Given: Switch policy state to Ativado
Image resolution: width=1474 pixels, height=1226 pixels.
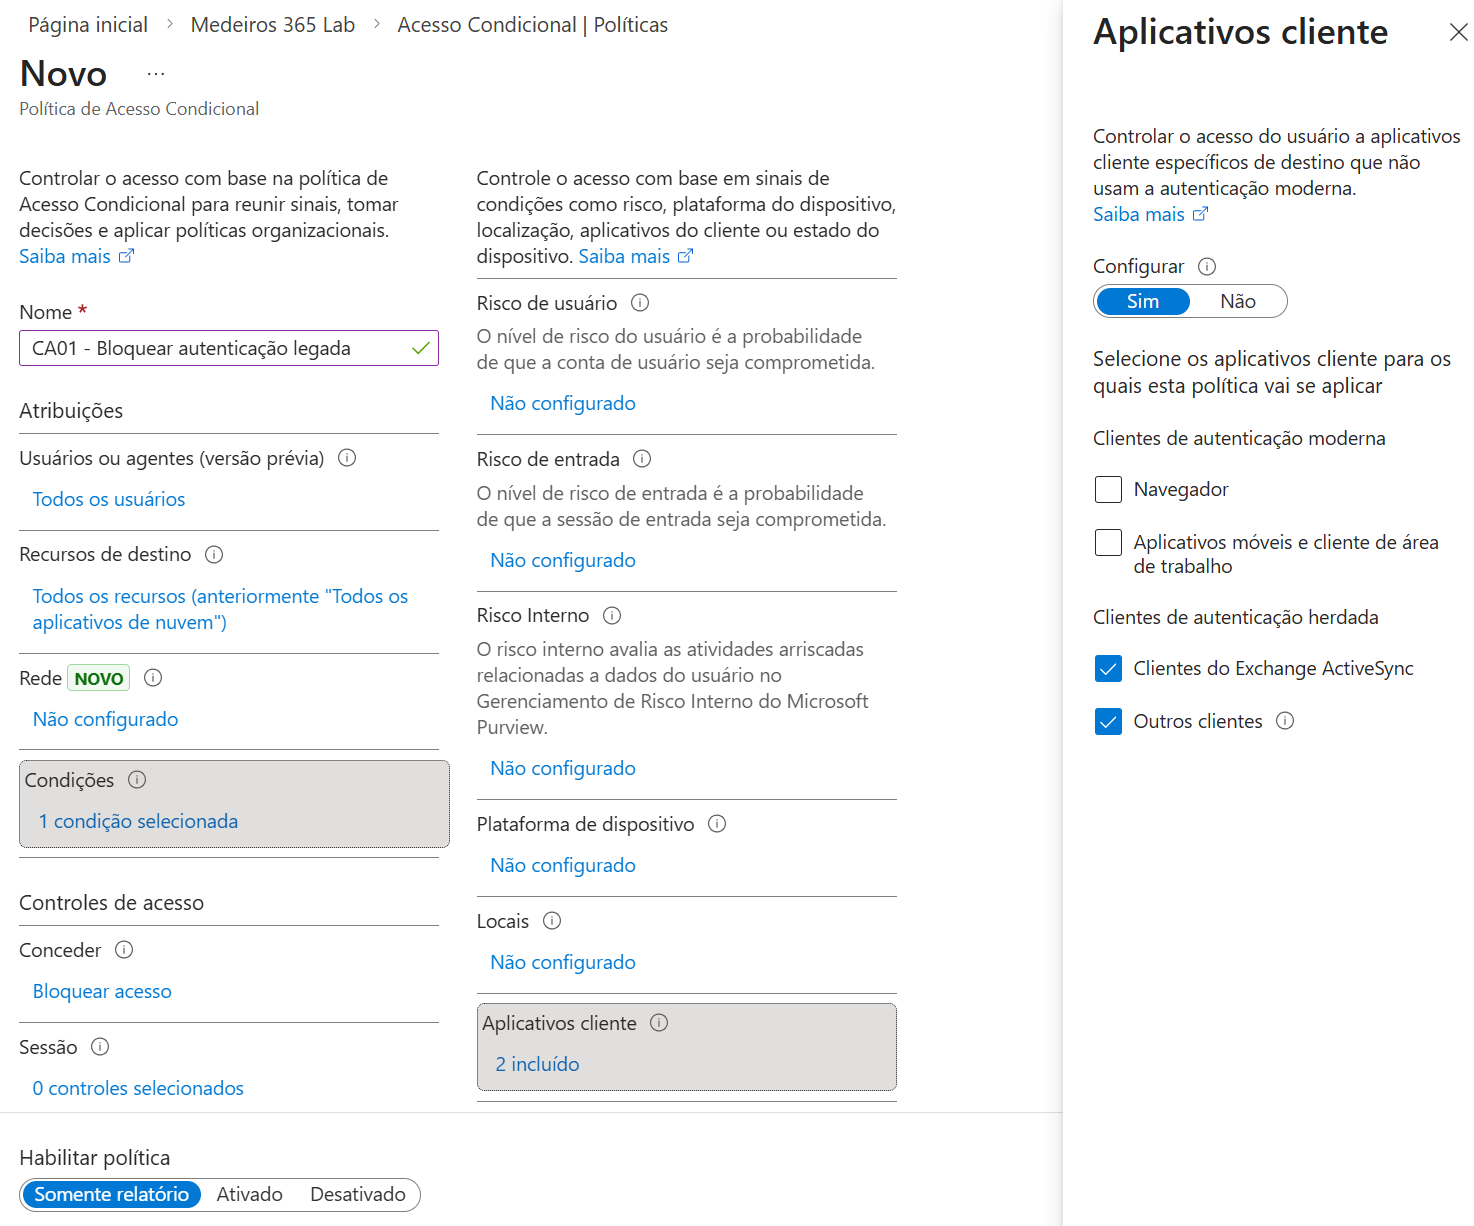Looking at the screenshot, I should pyautogui.click(x=249, y=1195).
